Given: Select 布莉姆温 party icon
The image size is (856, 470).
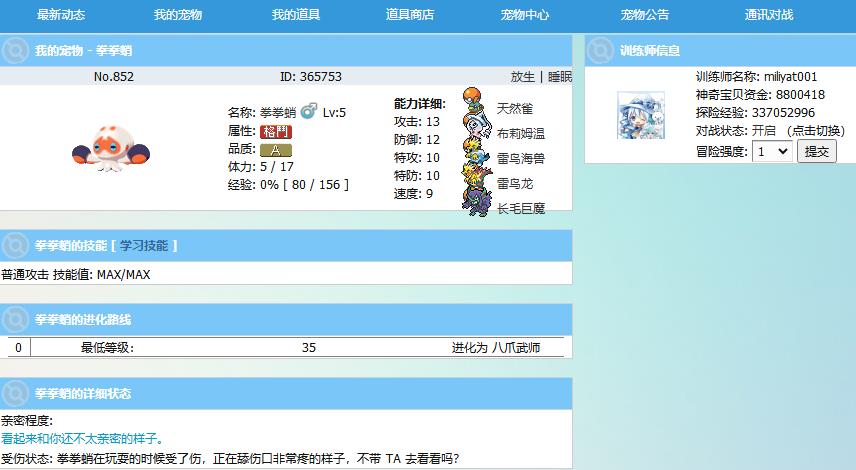Looking at the screenshot, I should click(x=477, y=124).
